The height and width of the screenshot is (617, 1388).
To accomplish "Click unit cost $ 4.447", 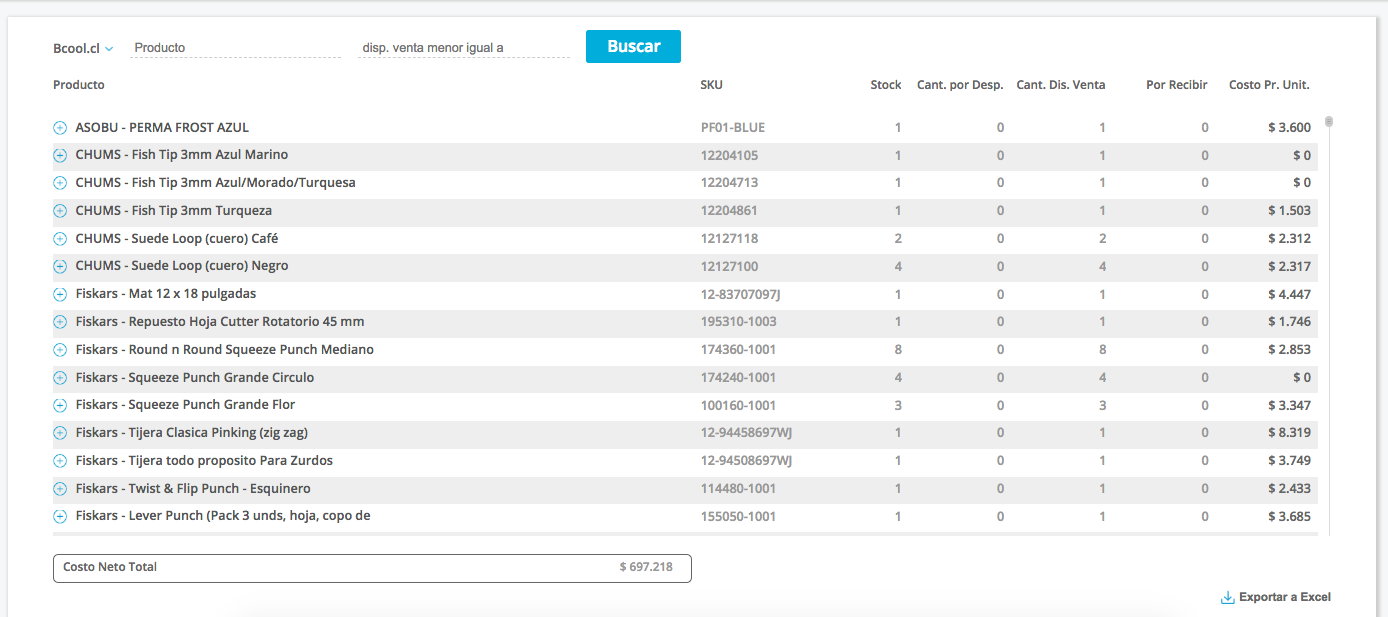I will tap(1289, 294).
